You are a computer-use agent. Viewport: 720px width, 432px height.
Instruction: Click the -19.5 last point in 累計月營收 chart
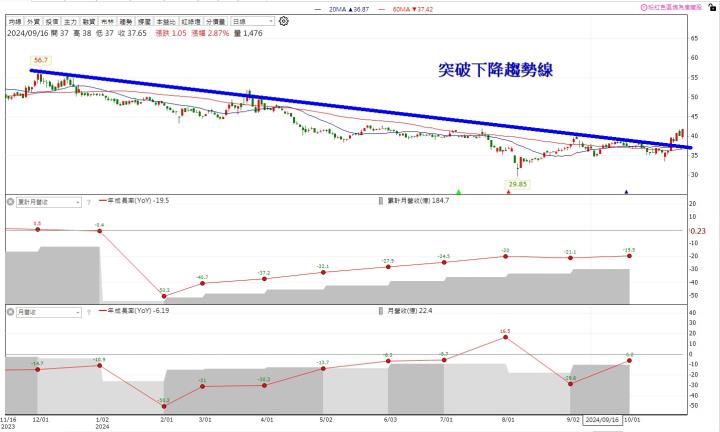[629, 256]
